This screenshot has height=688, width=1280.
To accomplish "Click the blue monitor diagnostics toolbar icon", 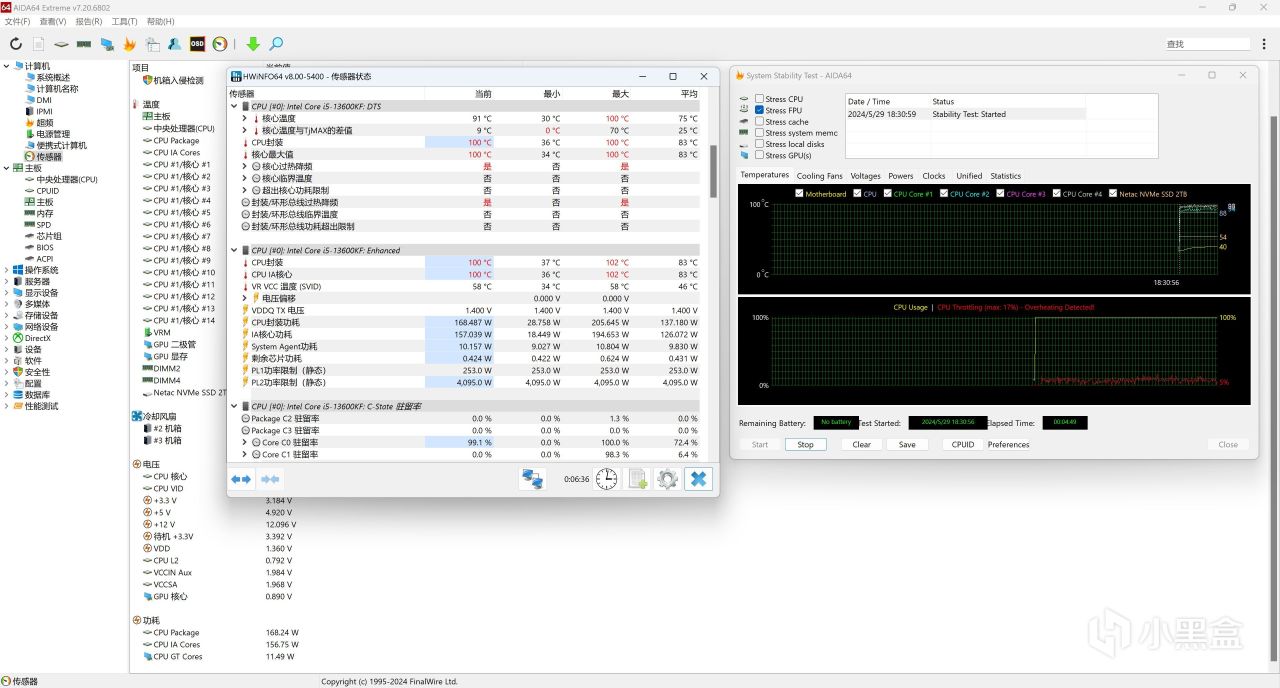I will pos(107,44).
